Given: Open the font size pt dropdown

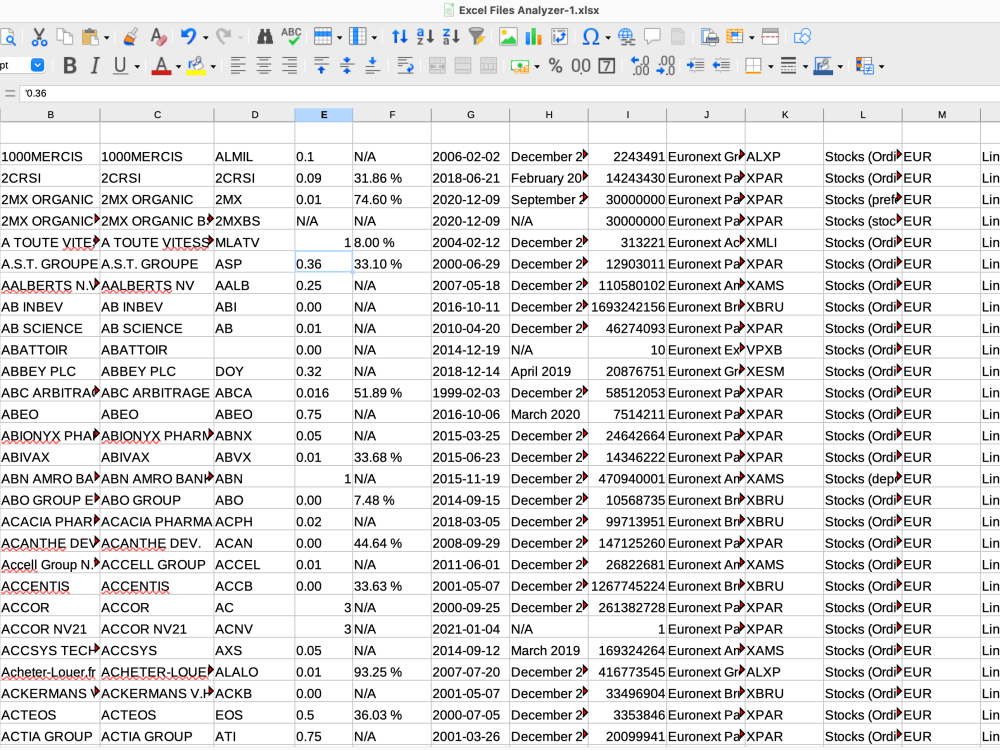Looking at the screenshot, I should [x=38, y=65].
